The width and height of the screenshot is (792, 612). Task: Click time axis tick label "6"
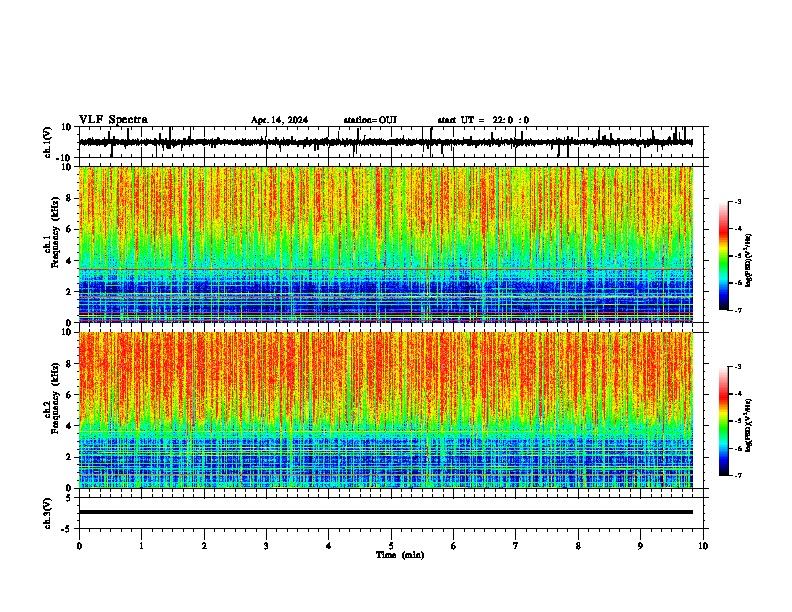pyautogui.click(x=454, y=546)
